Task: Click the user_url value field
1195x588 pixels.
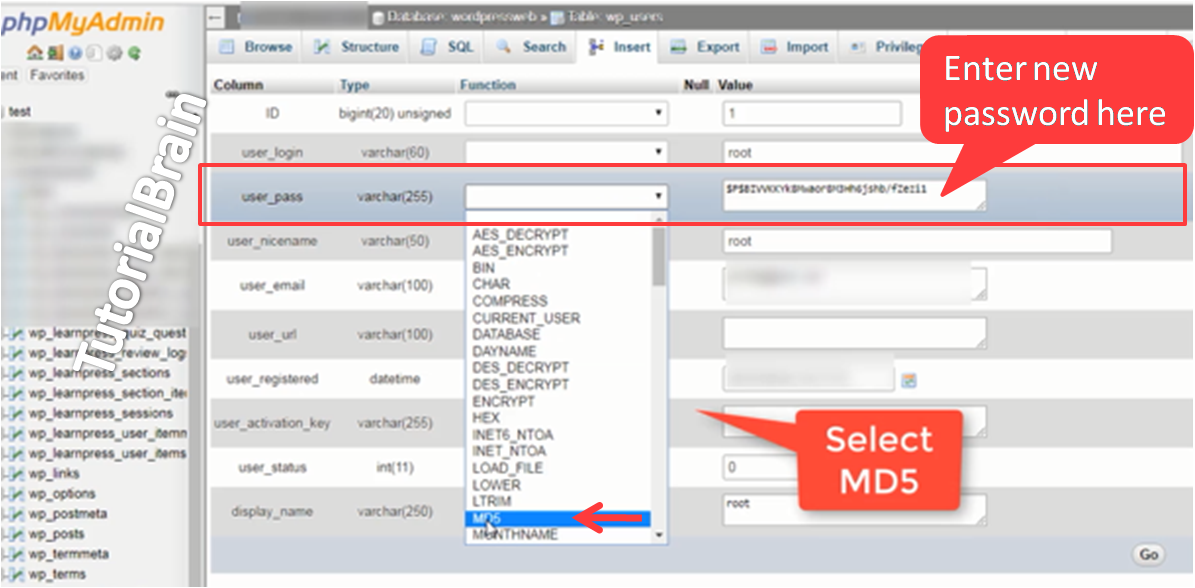Action: pyautogui.click(x=854, y=334)
